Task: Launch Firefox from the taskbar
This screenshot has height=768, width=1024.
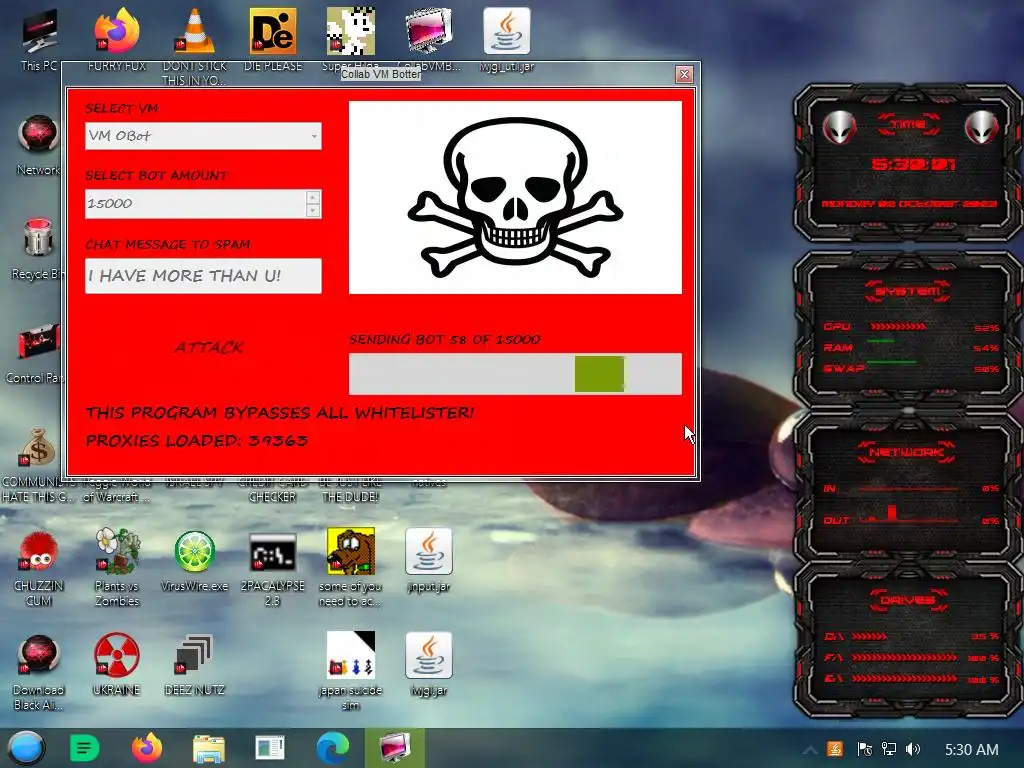Action: point(146,748)
